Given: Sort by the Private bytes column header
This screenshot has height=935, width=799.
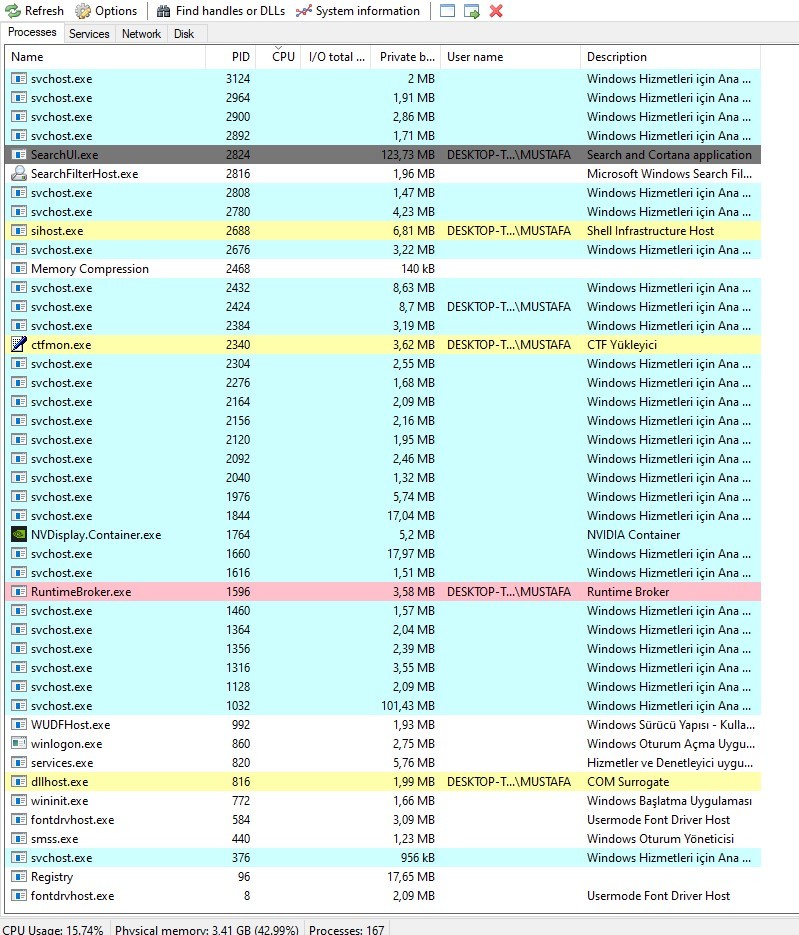Looking at the screenshot, I should pos(406,57).
